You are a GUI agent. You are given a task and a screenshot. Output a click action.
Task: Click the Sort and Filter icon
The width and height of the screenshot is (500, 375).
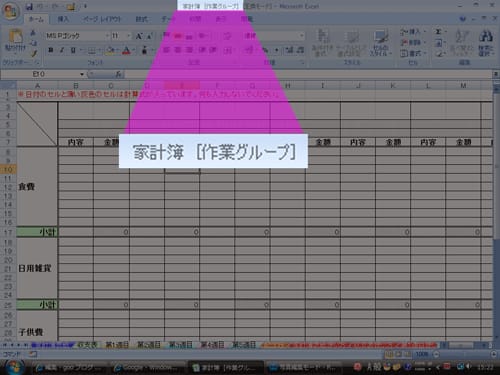(462, 36)
